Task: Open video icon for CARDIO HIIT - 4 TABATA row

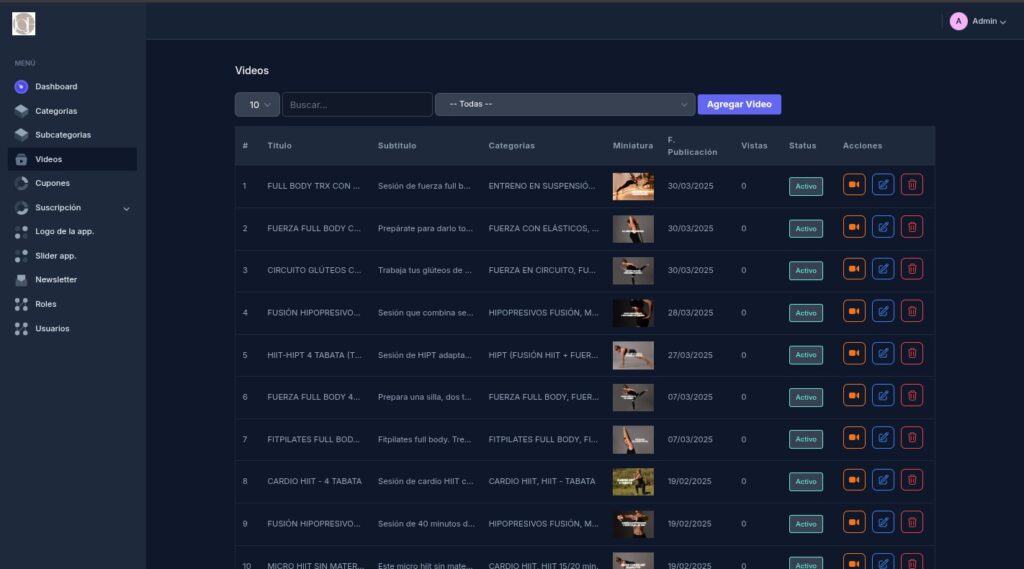Action: 854,480
